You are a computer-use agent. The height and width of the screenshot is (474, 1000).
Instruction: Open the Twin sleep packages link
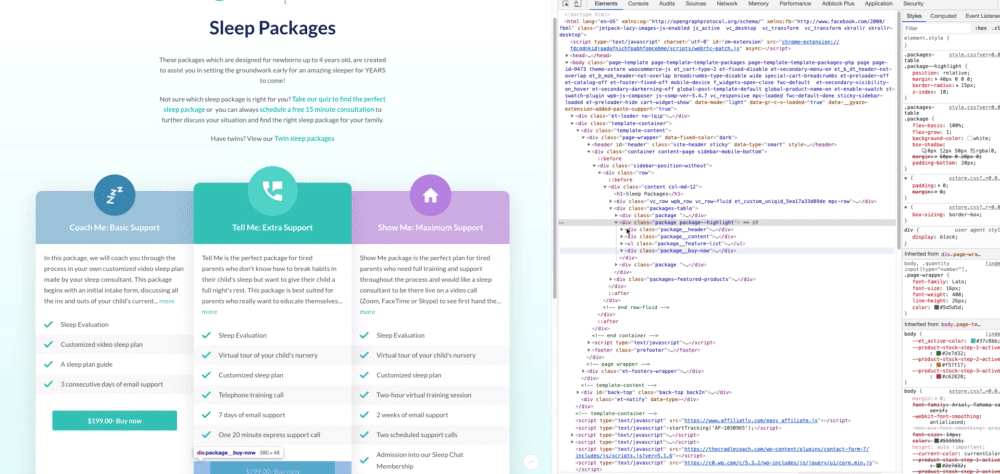tap(304, 138)
